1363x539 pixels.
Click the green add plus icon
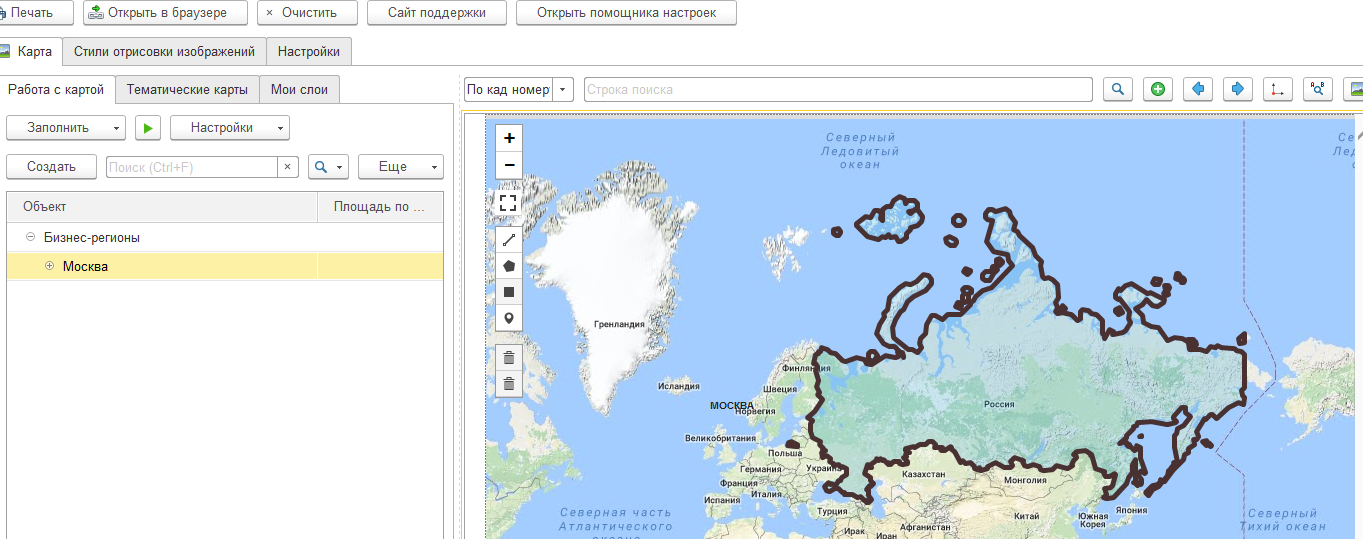[x=1158, y=89]
